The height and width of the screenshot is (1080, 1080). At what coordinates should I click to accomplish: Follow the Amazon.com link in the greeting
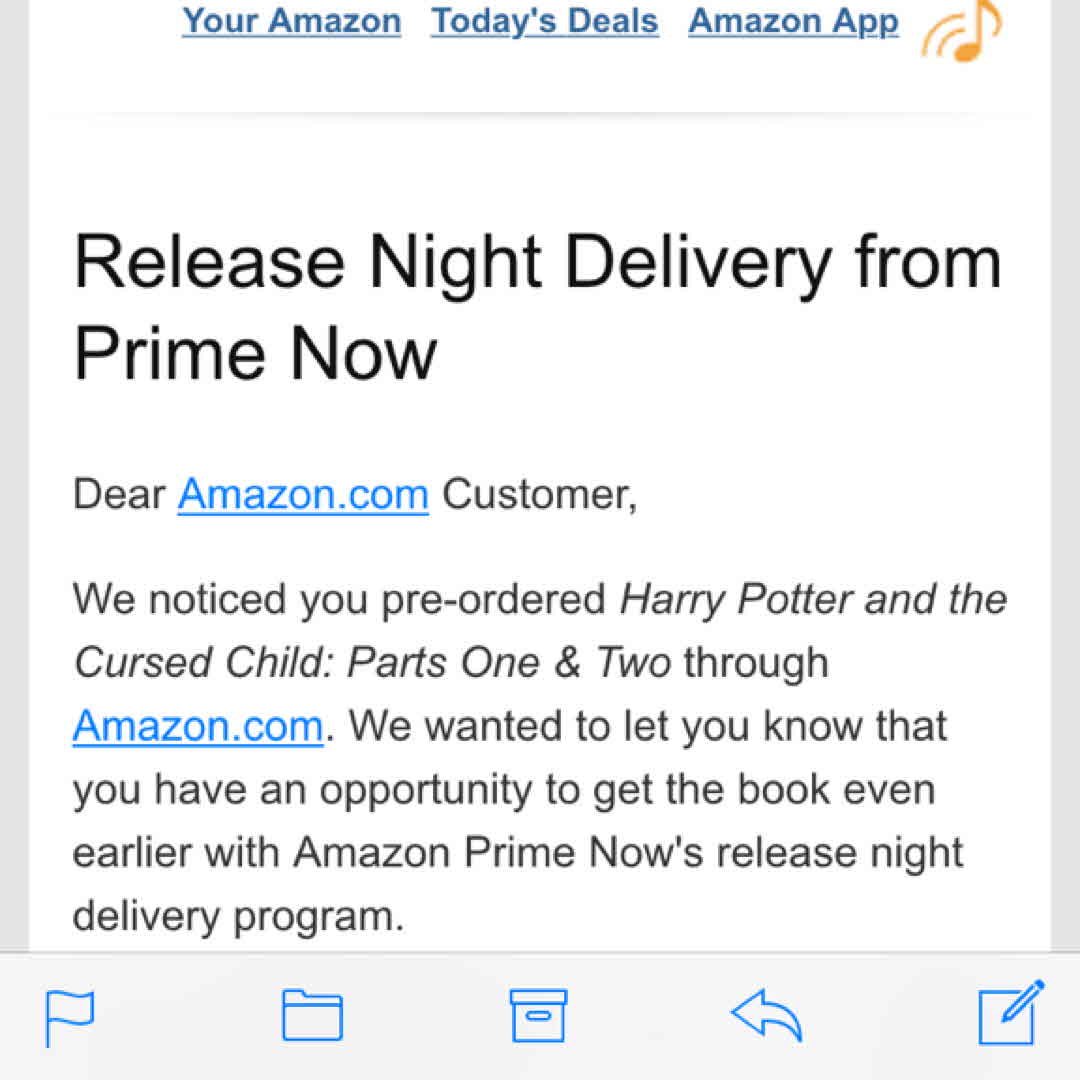(x=303, y=495)
